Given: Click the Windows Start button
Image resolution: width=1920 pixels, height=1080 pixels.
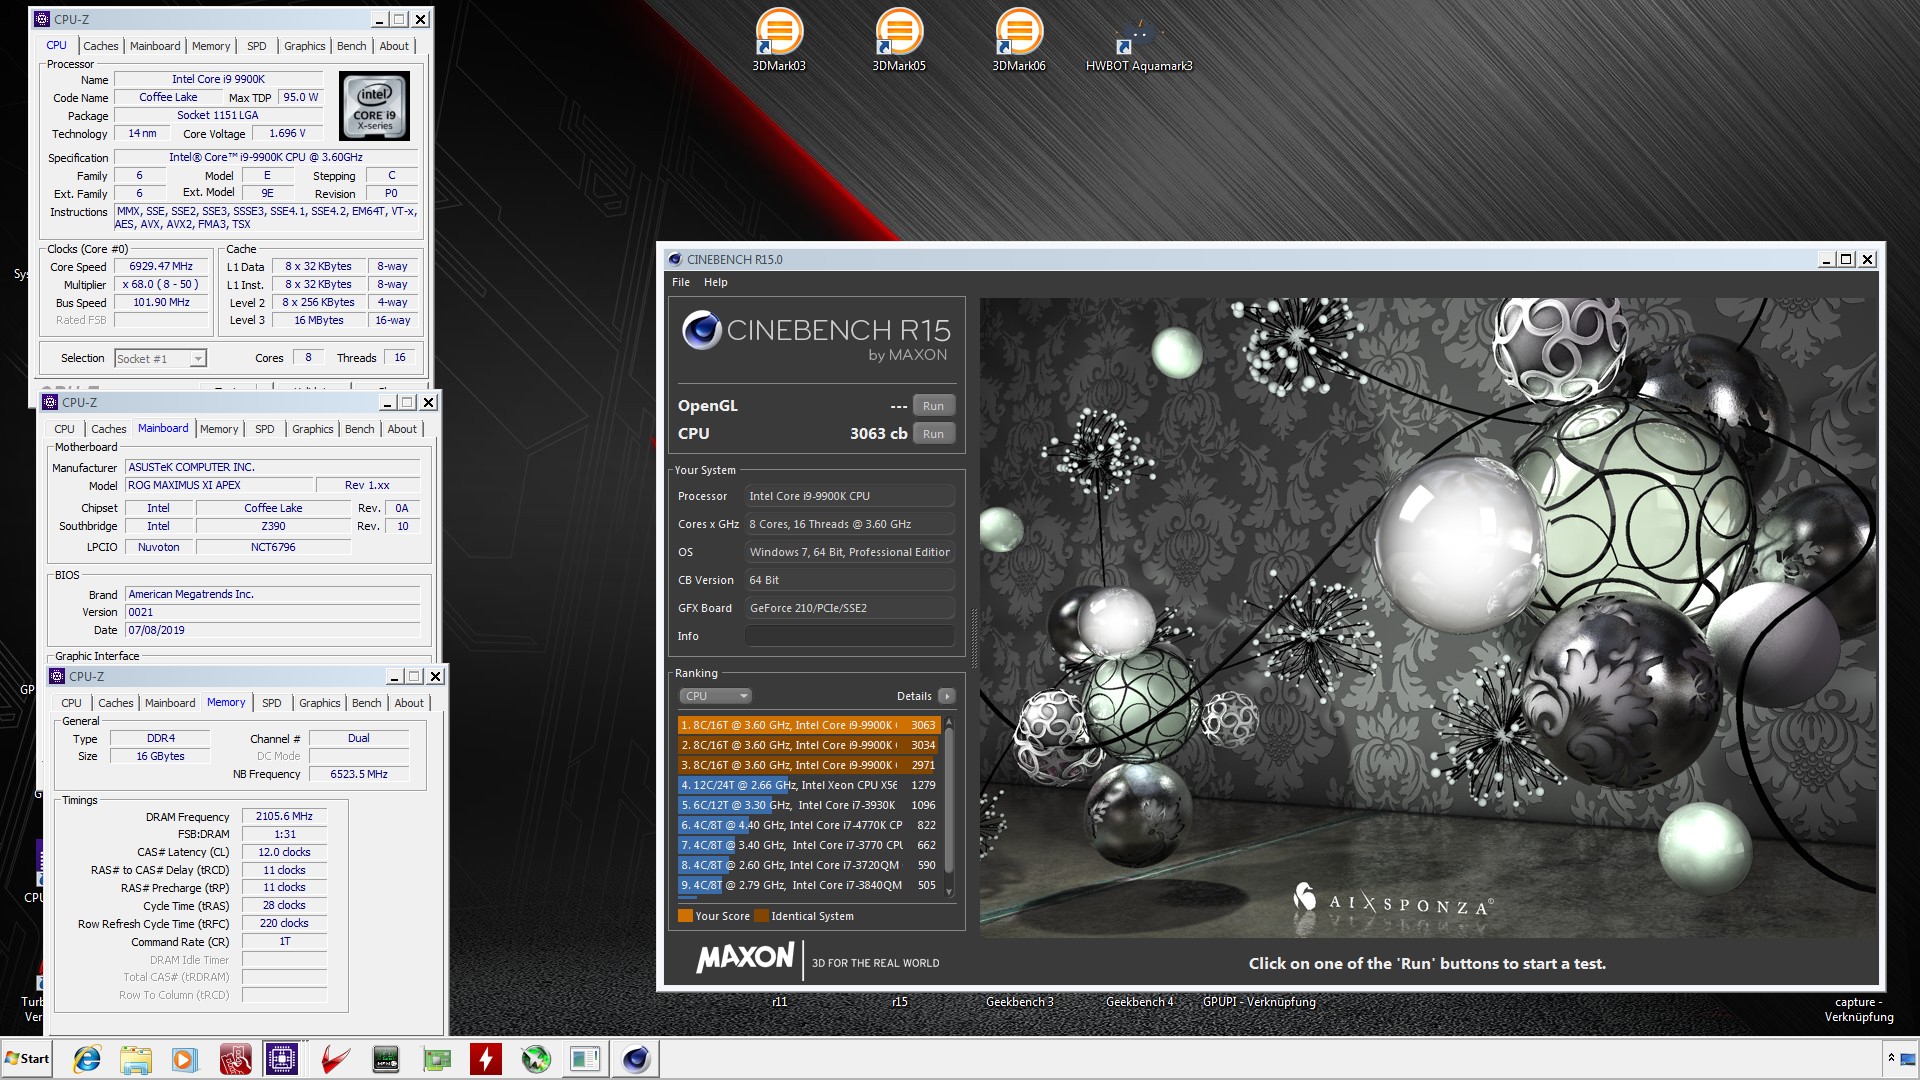Looking at the screenshot, I should click(x=27, y=1059).
